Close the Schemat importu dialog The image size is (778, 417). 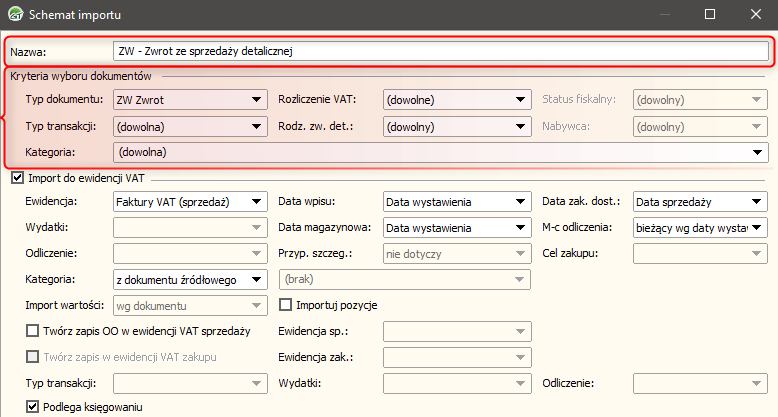756,15
